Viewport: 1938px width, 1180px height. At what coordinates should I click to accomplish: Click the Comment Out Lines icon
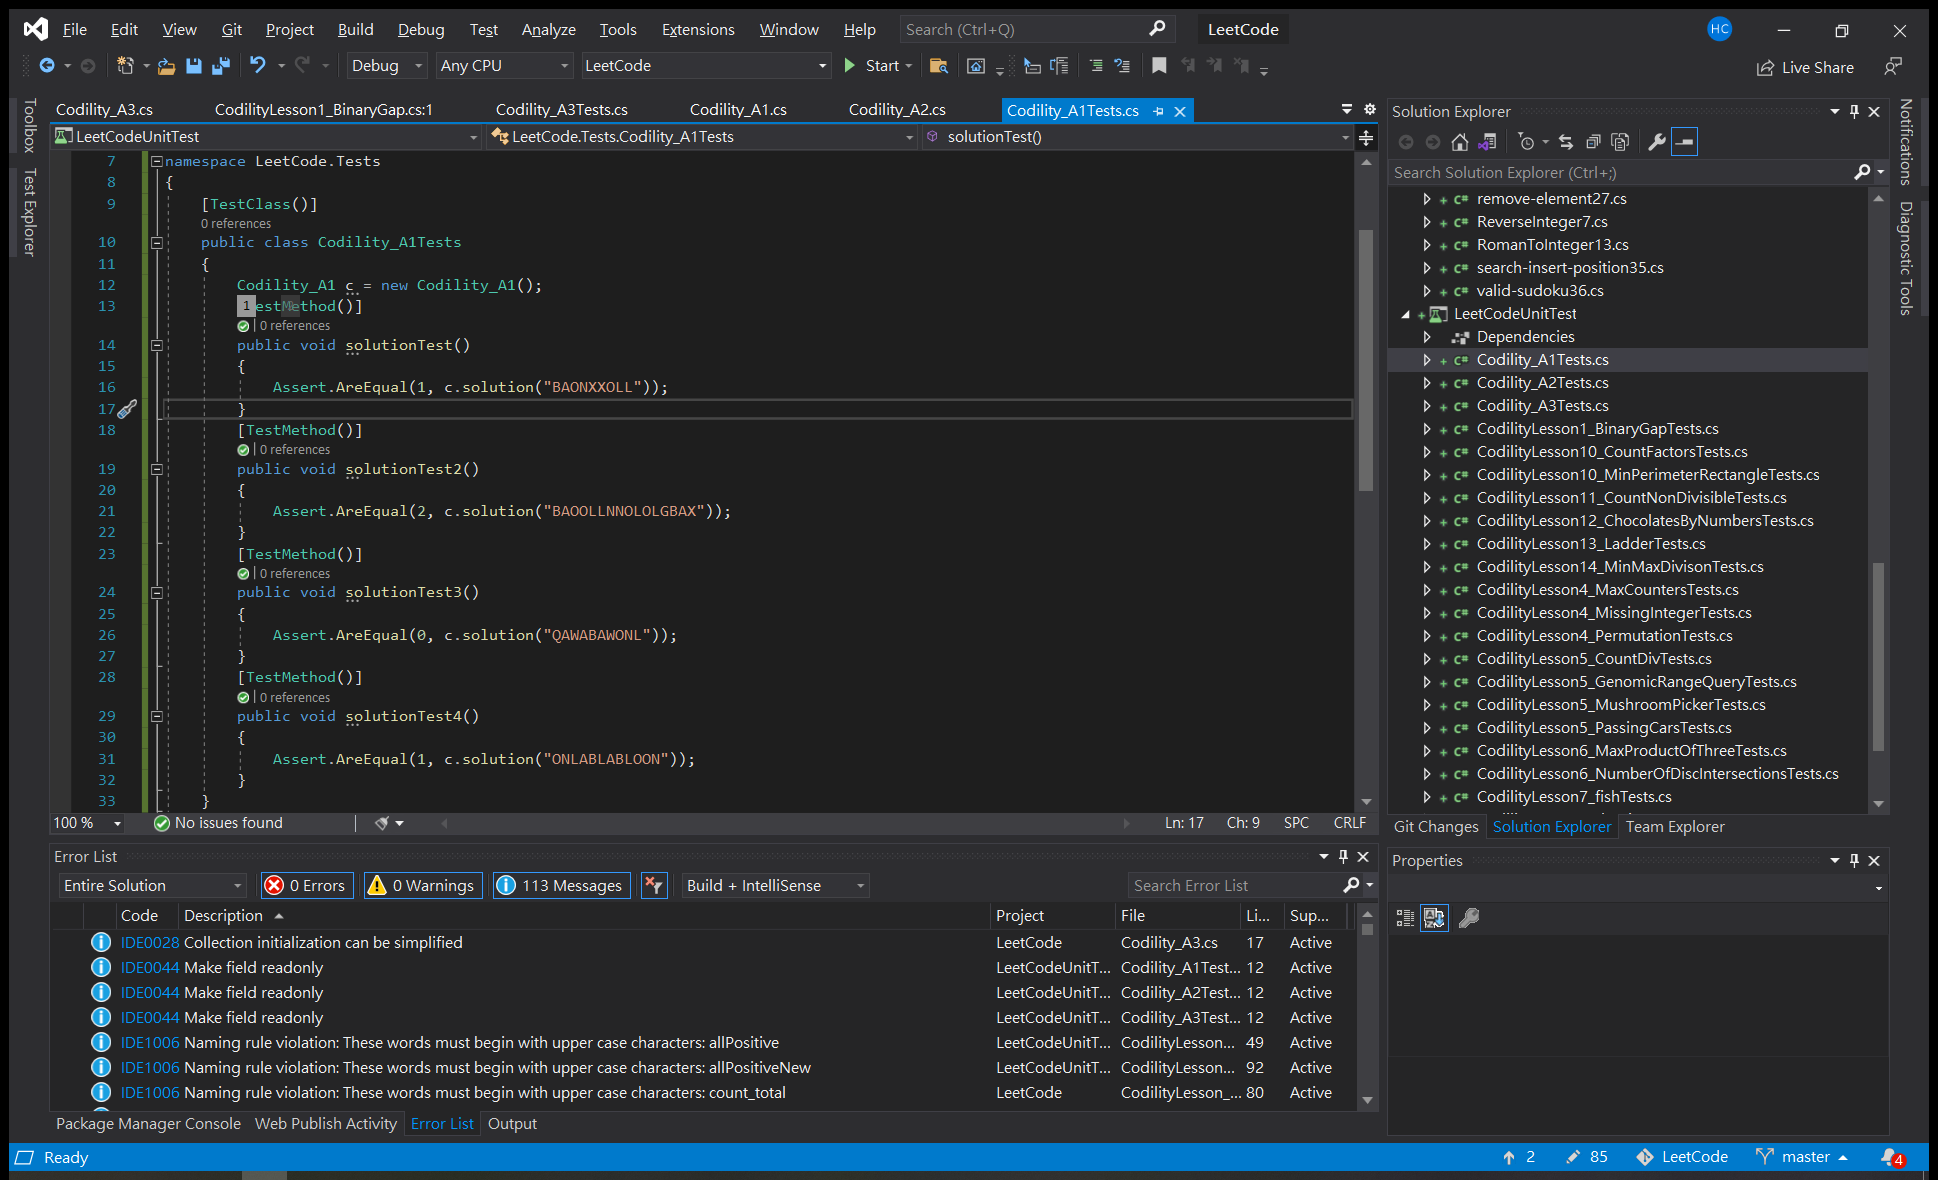(1096, 66)
